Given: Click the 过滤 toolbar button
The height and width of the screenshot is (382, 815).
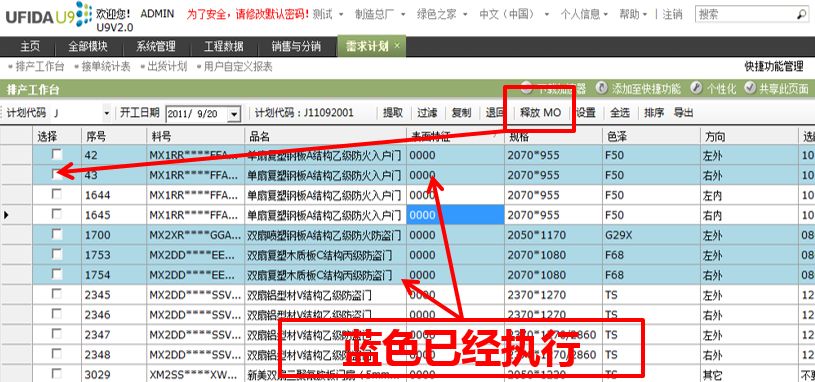Looking at the screenshot, I should pyautogui.click(x=427, y=113).
